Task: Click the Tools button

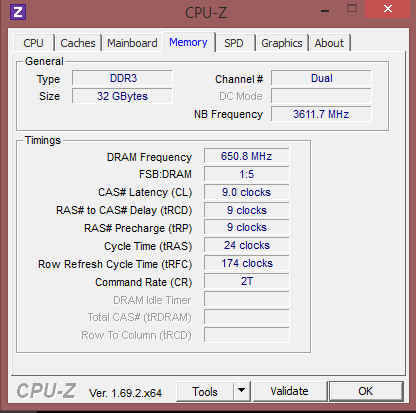Action: [205, 392]
